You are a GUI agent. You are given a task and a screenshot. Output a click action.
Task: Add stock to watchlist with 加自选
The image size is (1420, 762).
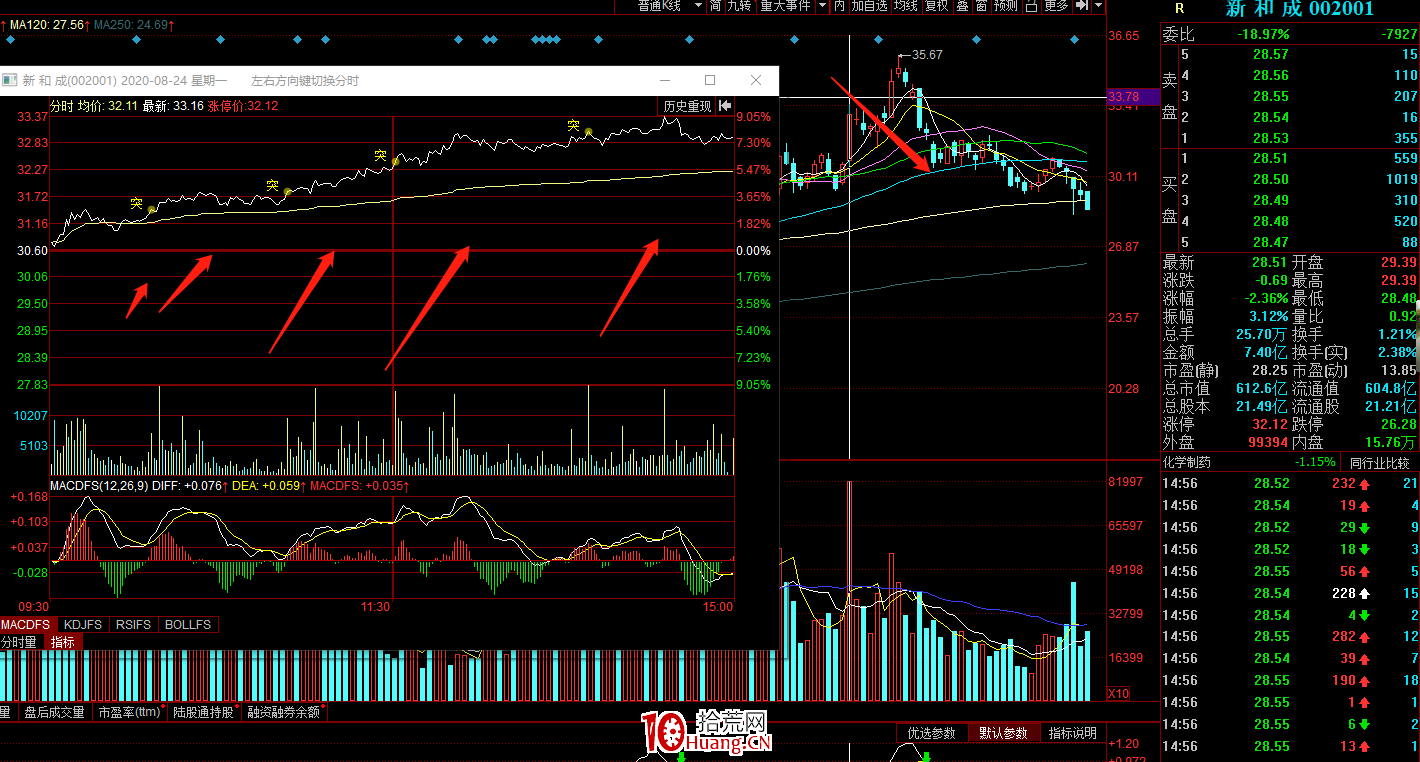[x=869, y=6]
